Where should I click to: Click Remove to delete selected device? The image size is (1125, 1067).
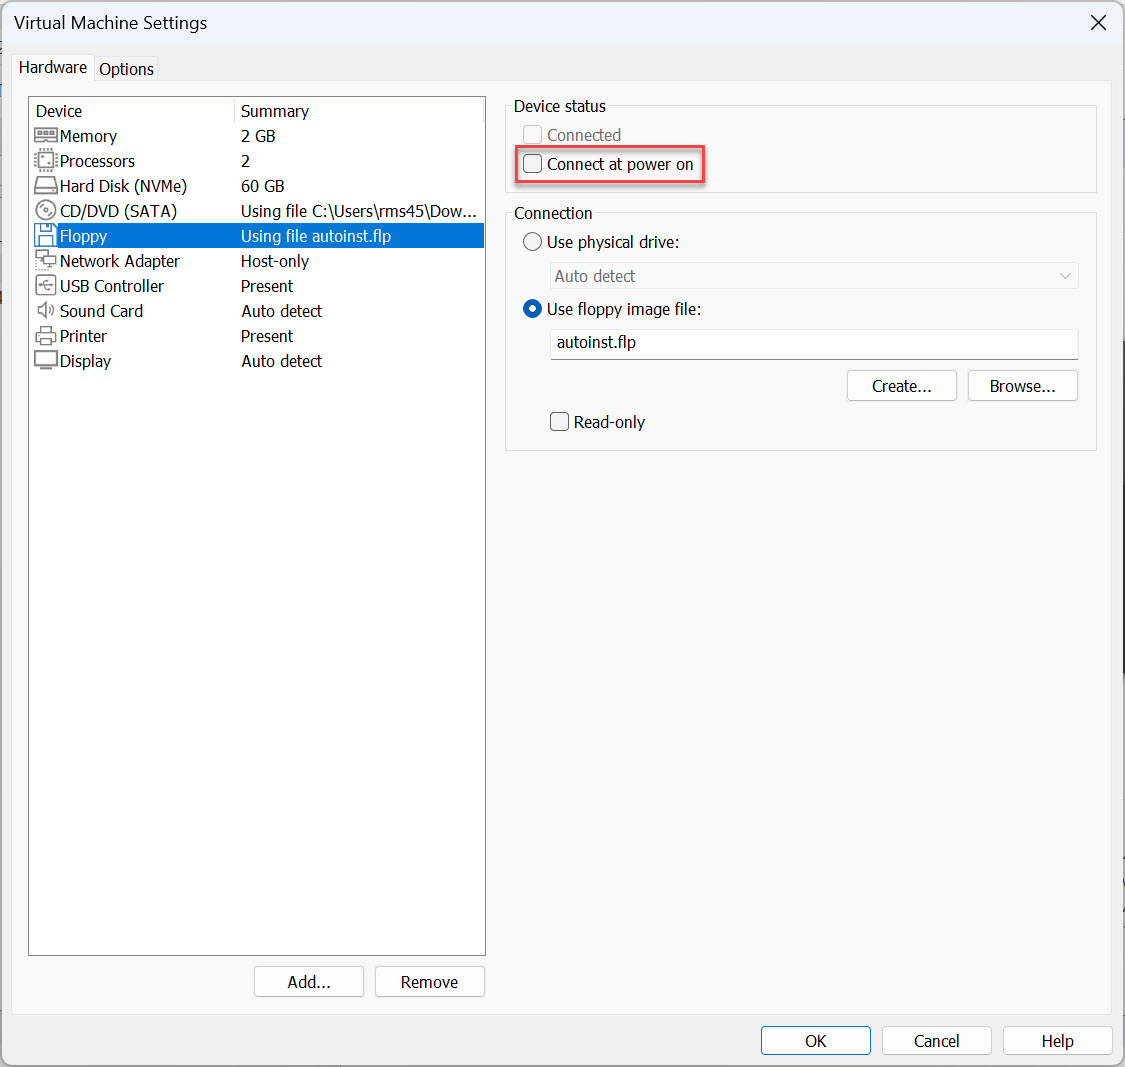(429, 981)
